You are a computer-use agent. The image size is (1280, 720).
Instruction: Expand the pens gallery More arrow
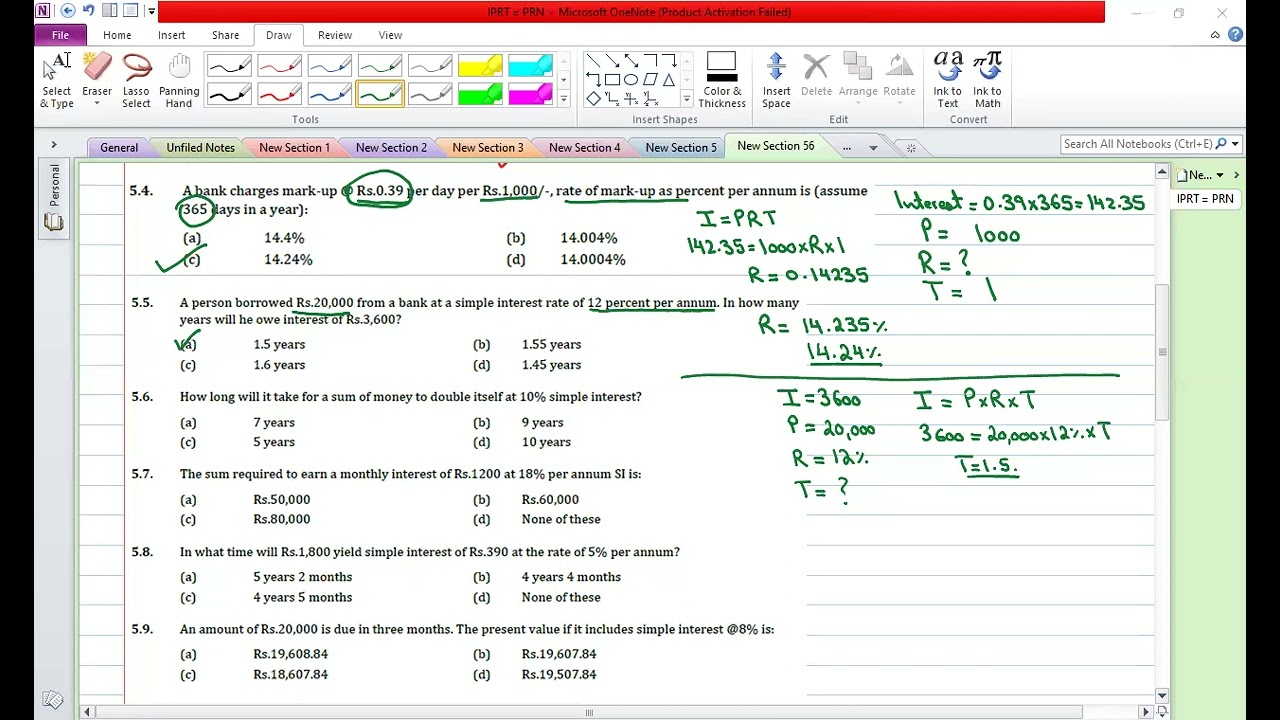(563, 99)
